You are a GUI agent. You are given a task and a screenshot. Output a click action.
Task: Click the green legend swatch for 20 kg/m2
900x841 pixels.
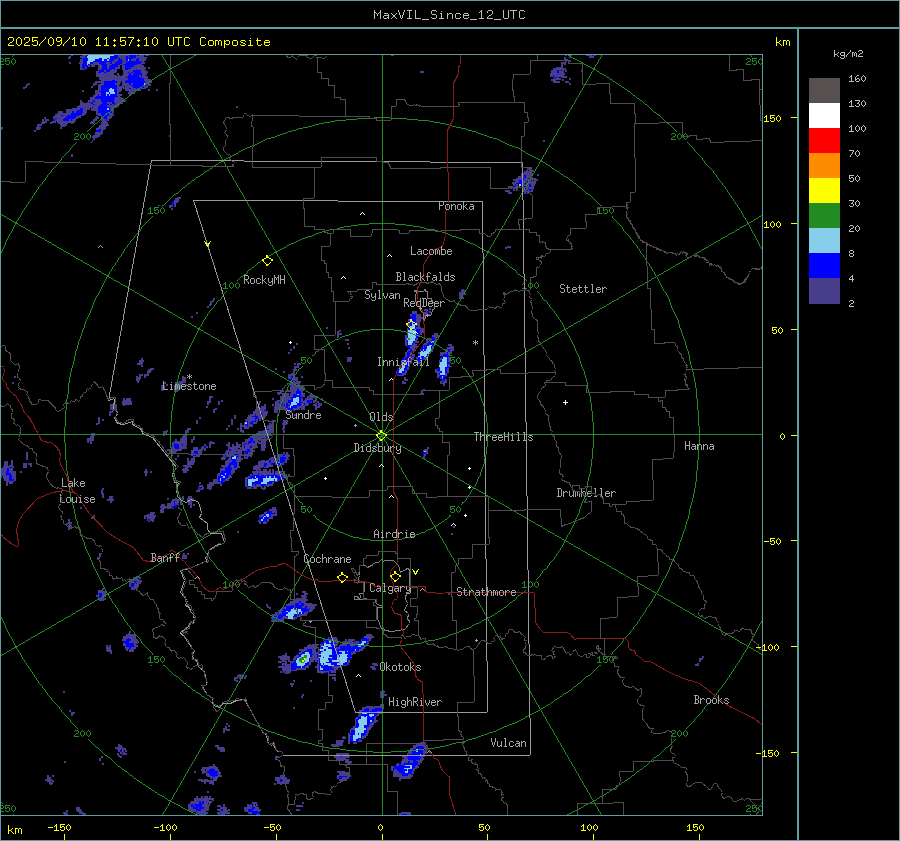pos(824,216)
